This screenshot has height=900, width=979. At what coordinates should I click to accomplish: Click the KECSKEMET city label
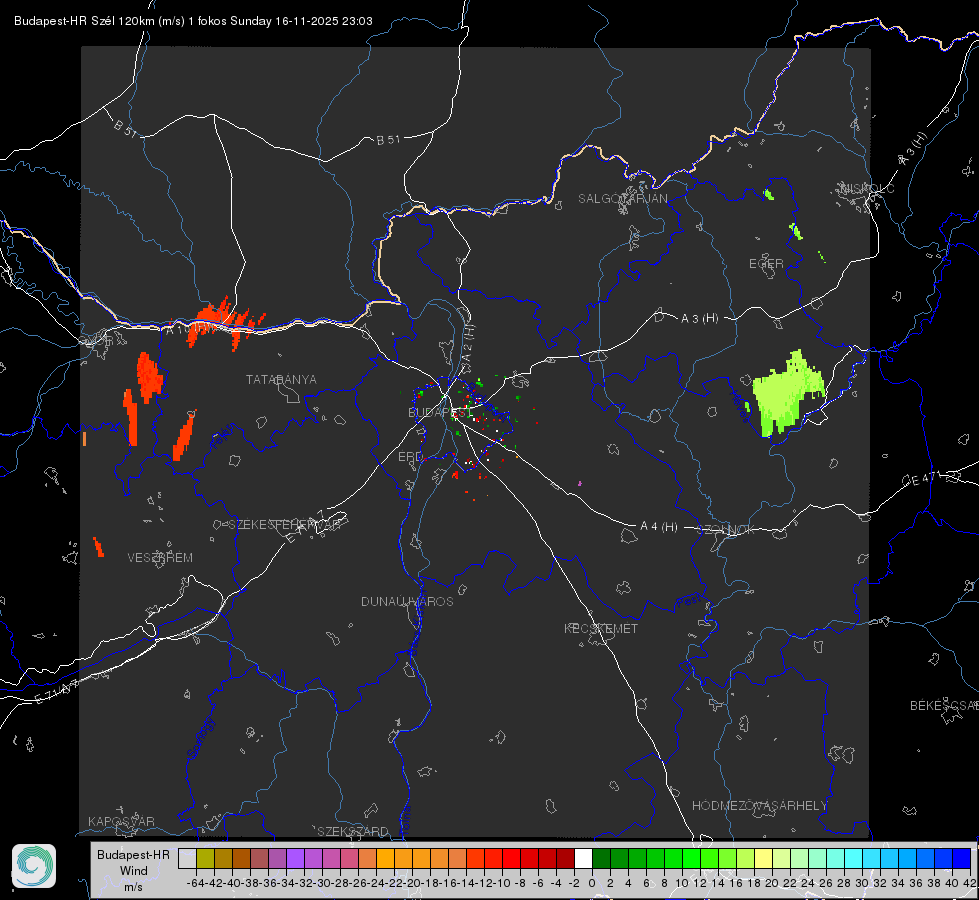[x=601, y=628]
